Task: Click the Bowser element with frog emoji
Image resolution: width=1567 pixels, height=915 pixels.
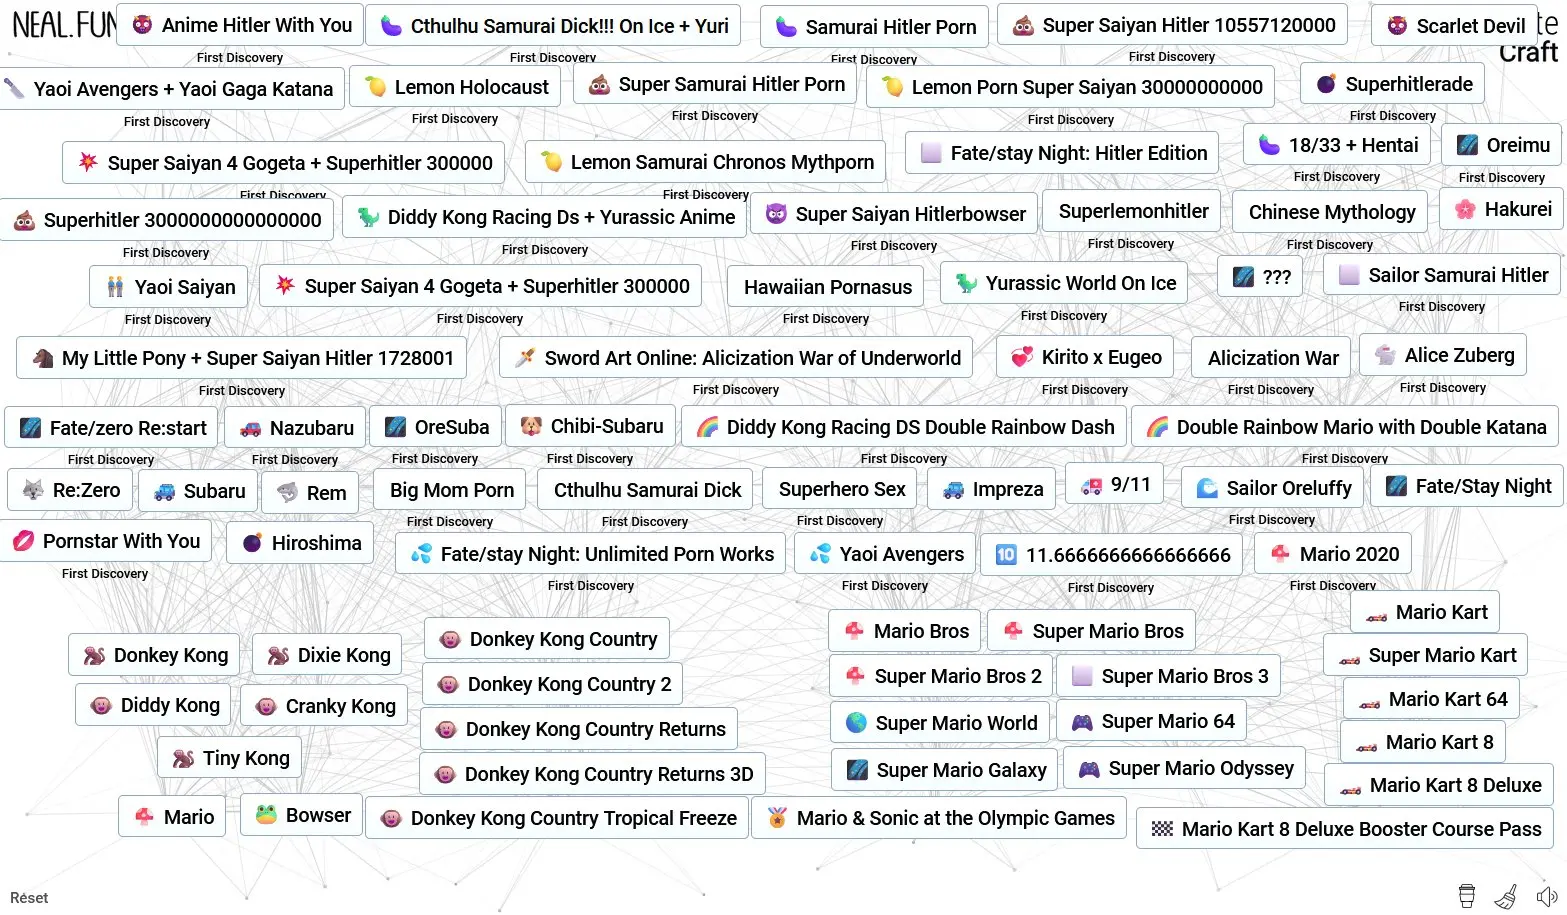Action: pyautogui.click(x=302, y=815)
